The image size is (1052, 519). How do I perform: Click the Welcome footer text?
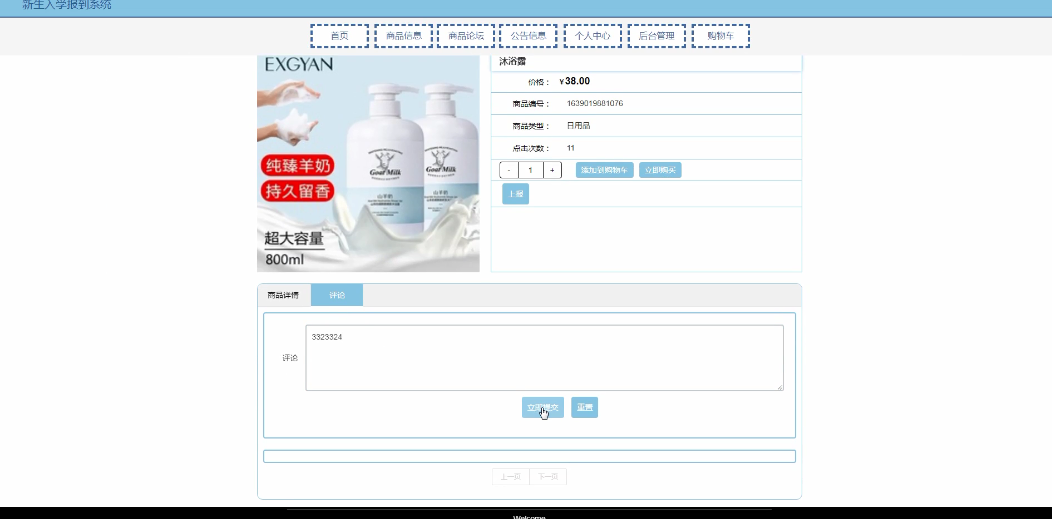pos(529,516)
